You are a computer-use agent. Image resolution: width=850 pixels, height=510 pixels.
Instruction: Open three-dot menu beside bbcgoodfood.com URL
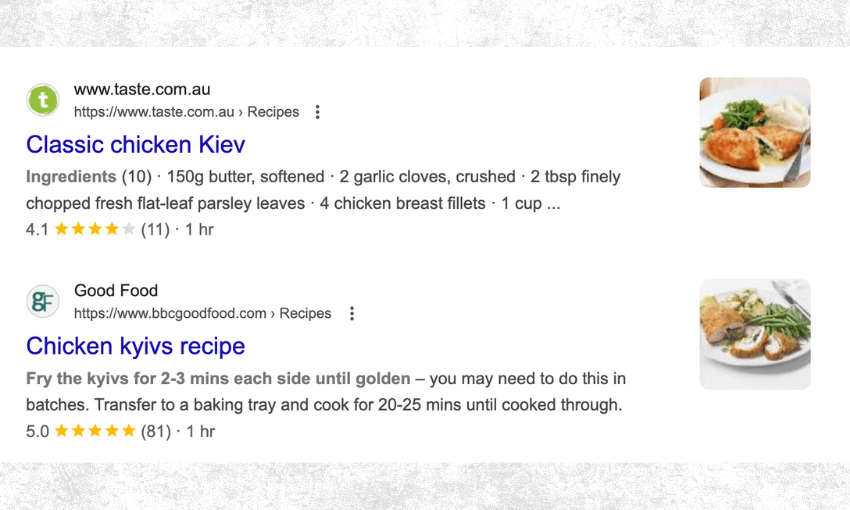pos(351,314)
